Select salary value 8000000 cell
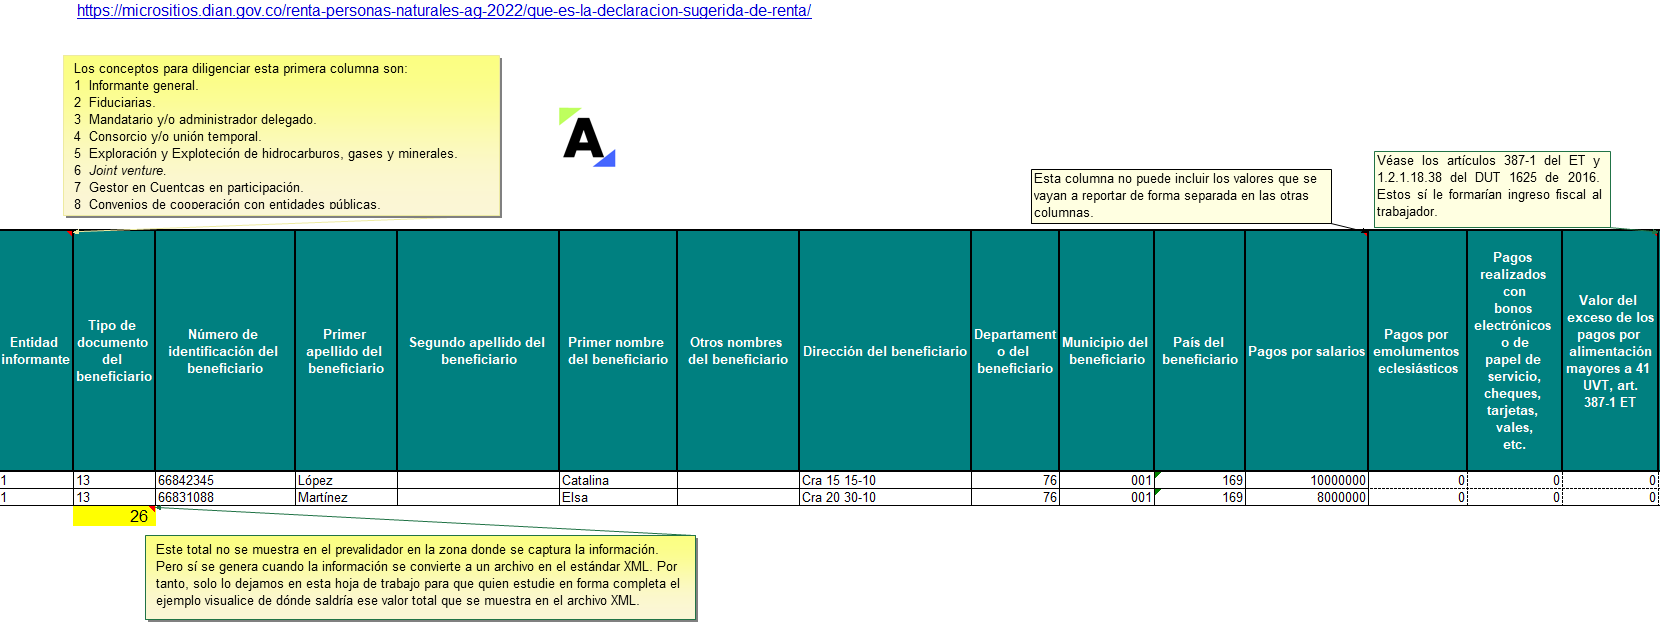Viewport: 1660px width, 626px height. pyautogui.click(x=1306, y=497)
